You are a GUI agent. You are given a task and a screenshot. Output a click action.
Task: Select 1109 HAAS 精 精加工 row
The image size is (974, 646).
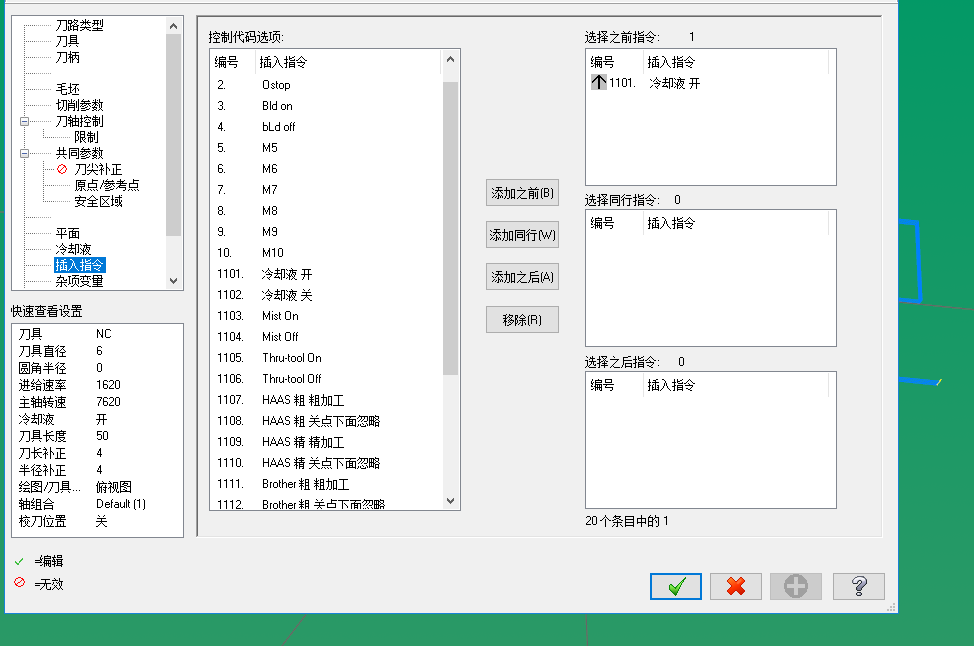tap(326, 442)
